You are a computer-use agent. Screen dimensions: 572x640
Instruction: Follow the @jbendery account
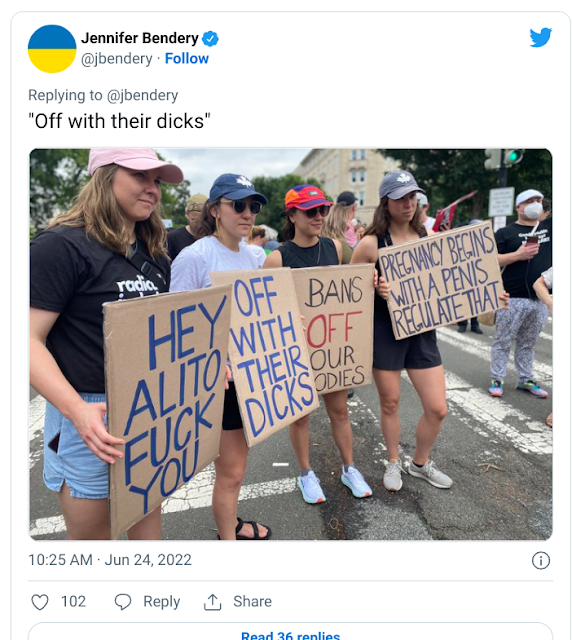[187, 59]
